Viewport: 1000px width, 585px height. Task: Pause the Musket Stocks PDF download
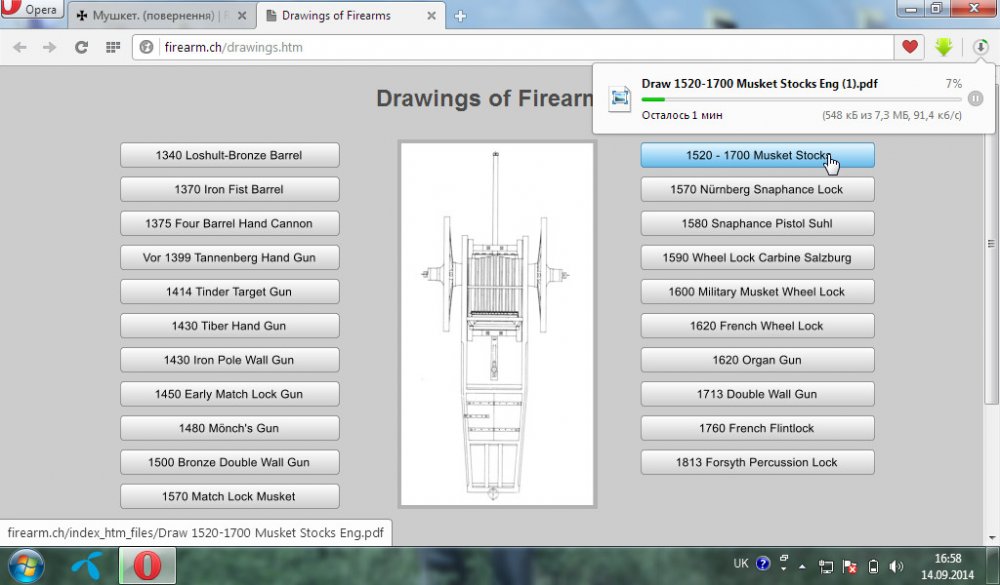coord(975,98)
